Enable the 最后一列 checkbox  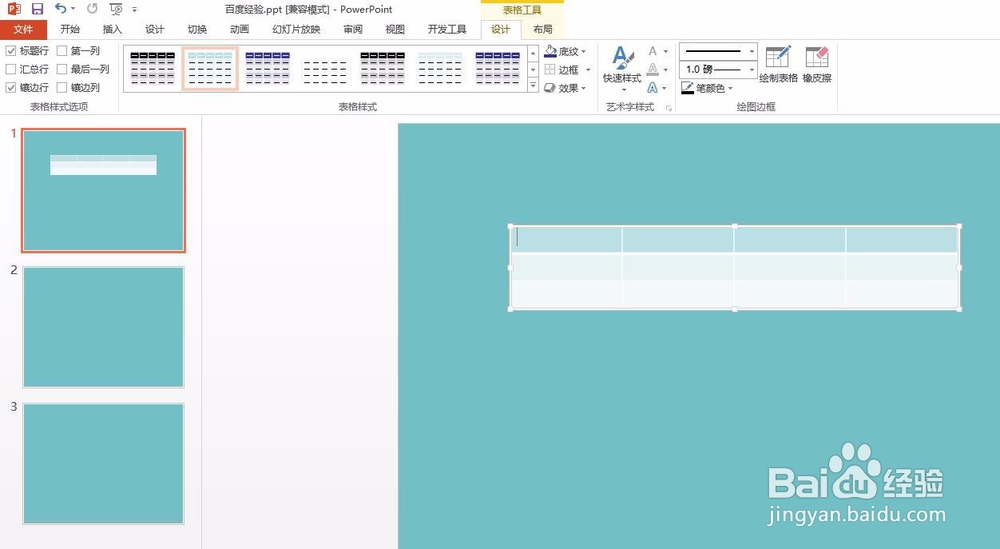pos(62,69)
